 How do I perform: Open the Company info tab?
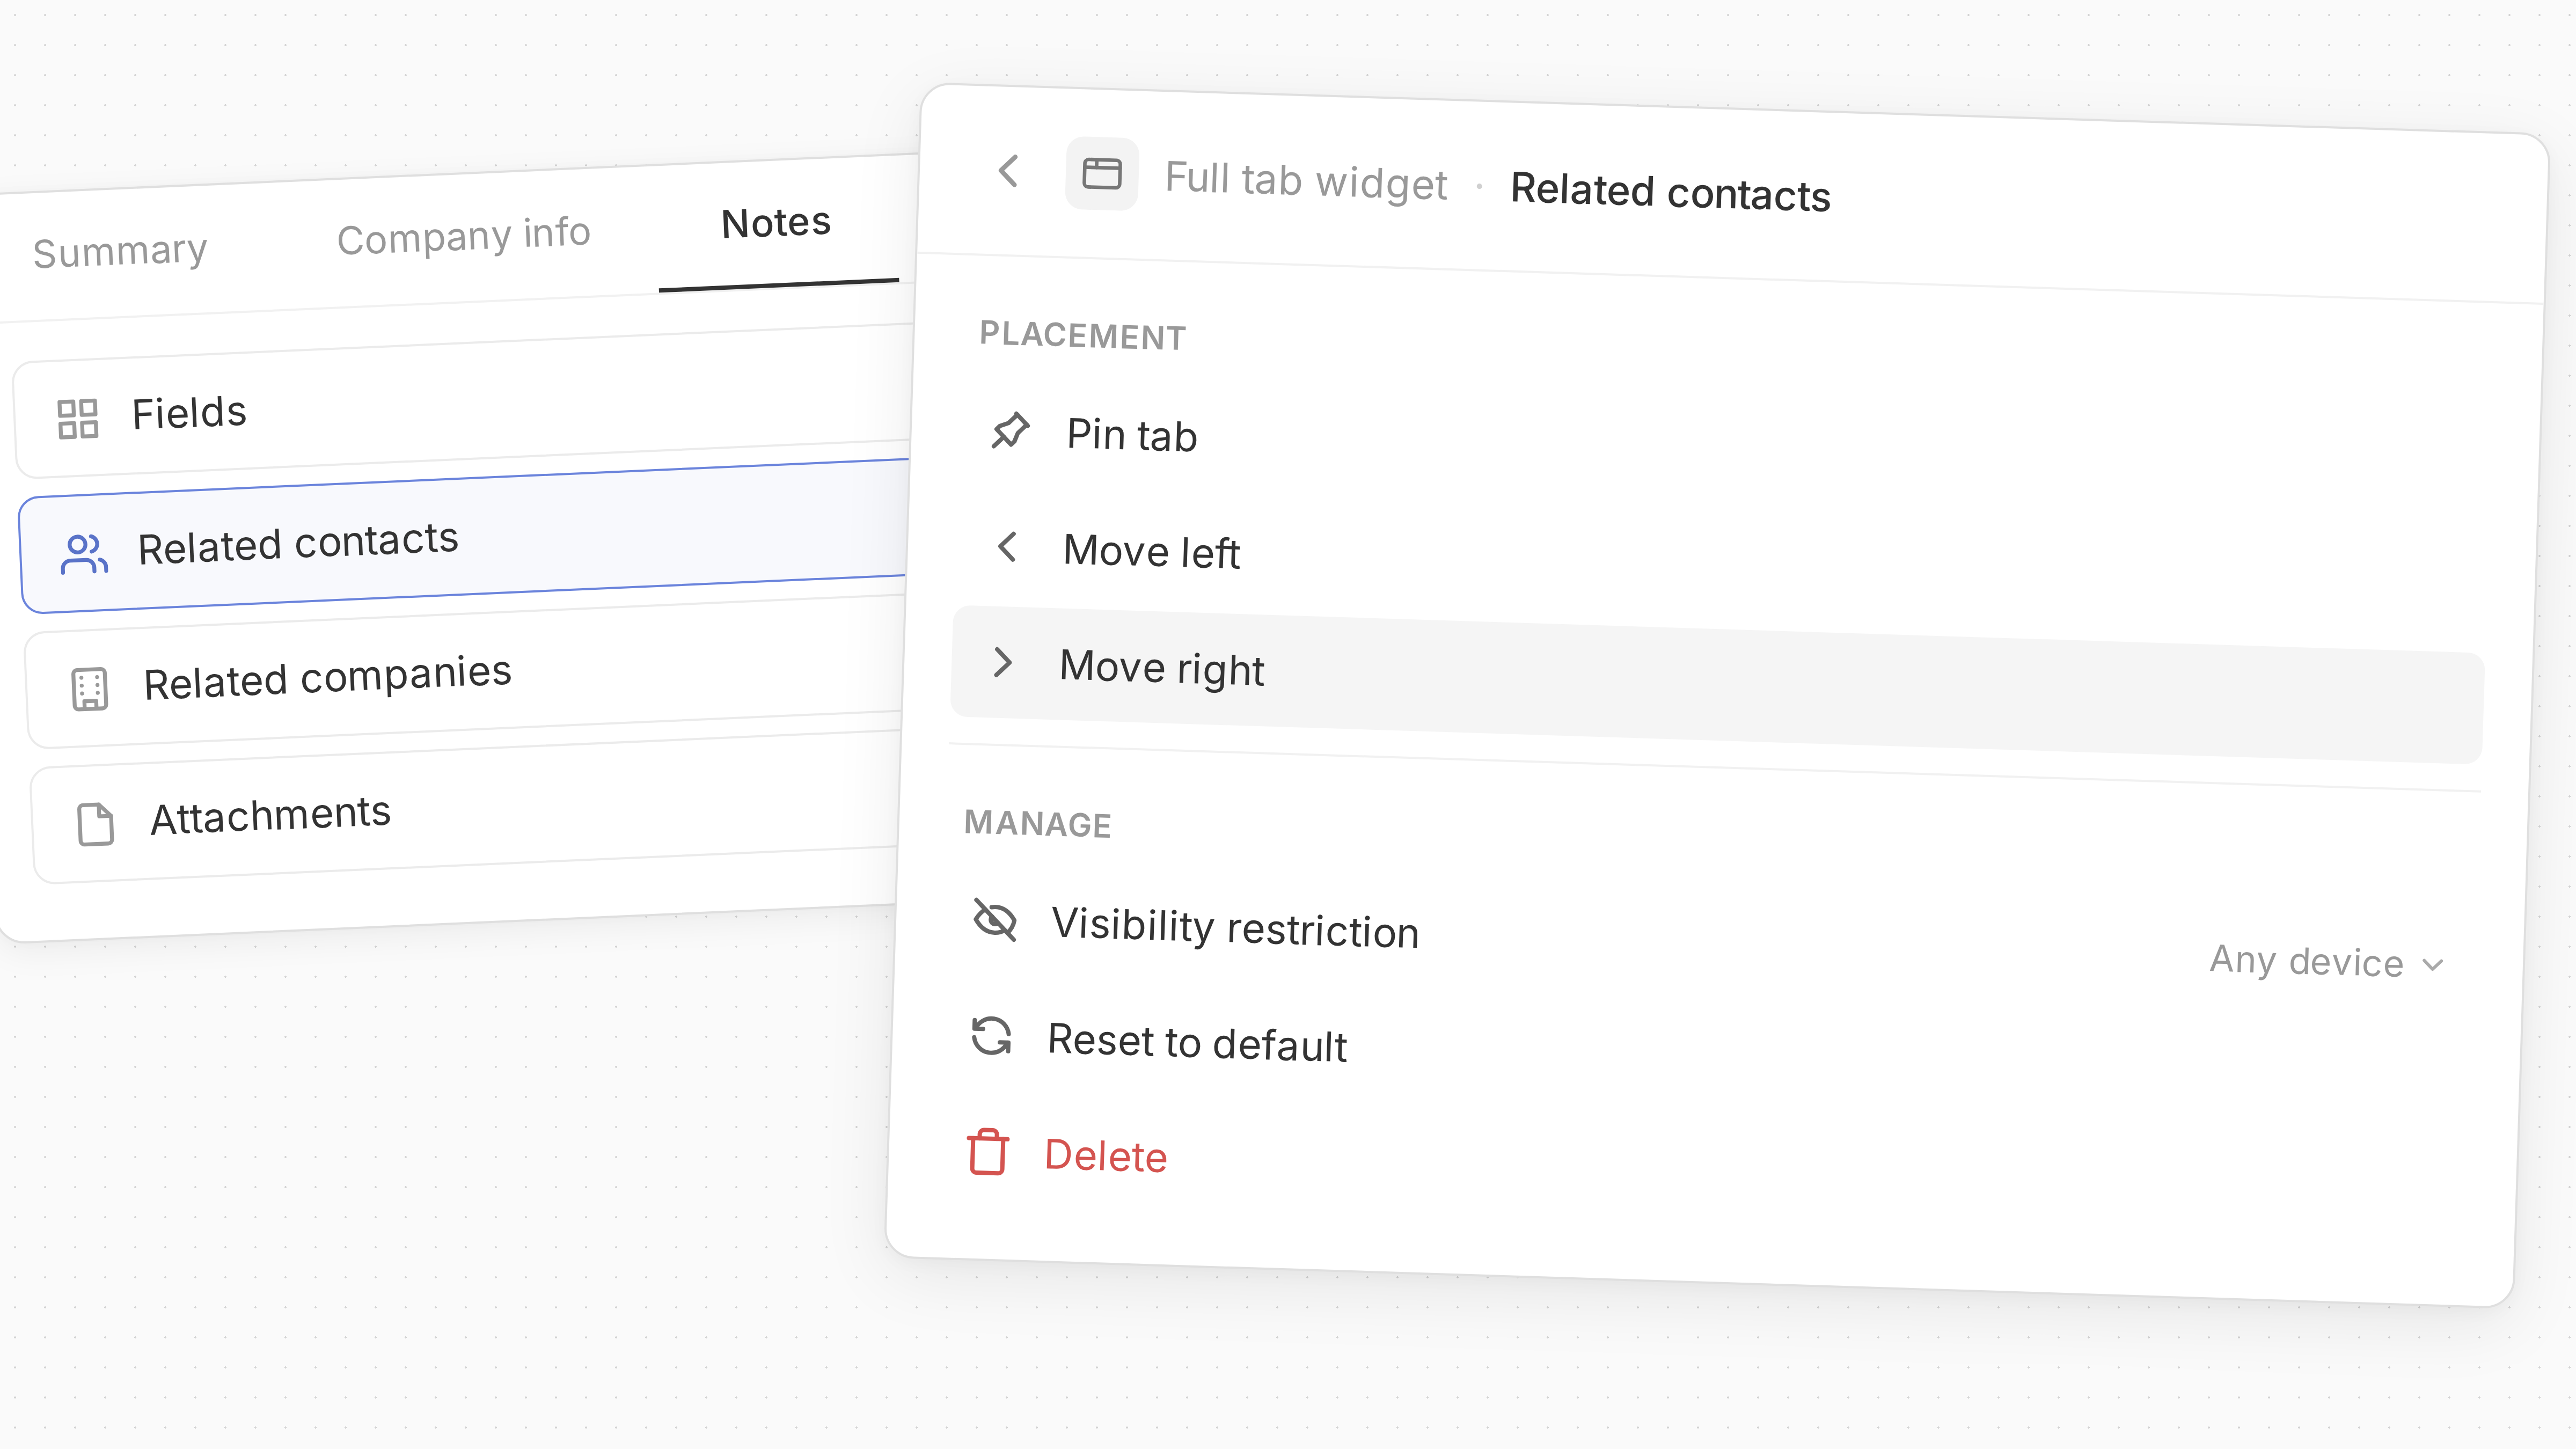coord(463,234)
